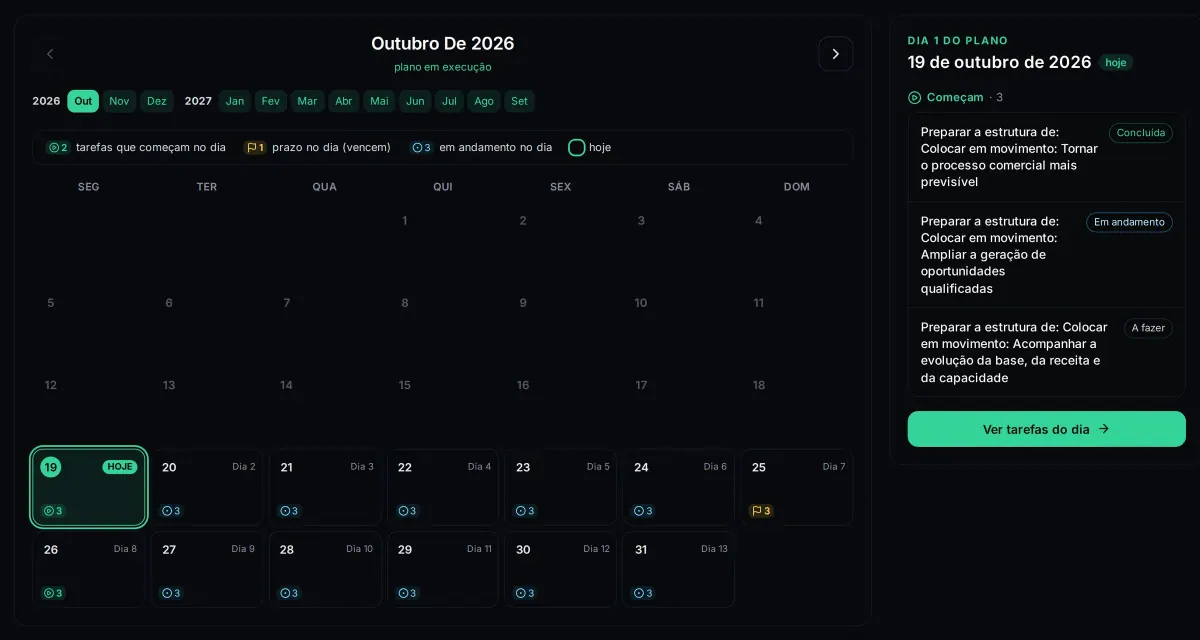
Task: Choose the Mai month tab
Action: (x=379, y=101)
